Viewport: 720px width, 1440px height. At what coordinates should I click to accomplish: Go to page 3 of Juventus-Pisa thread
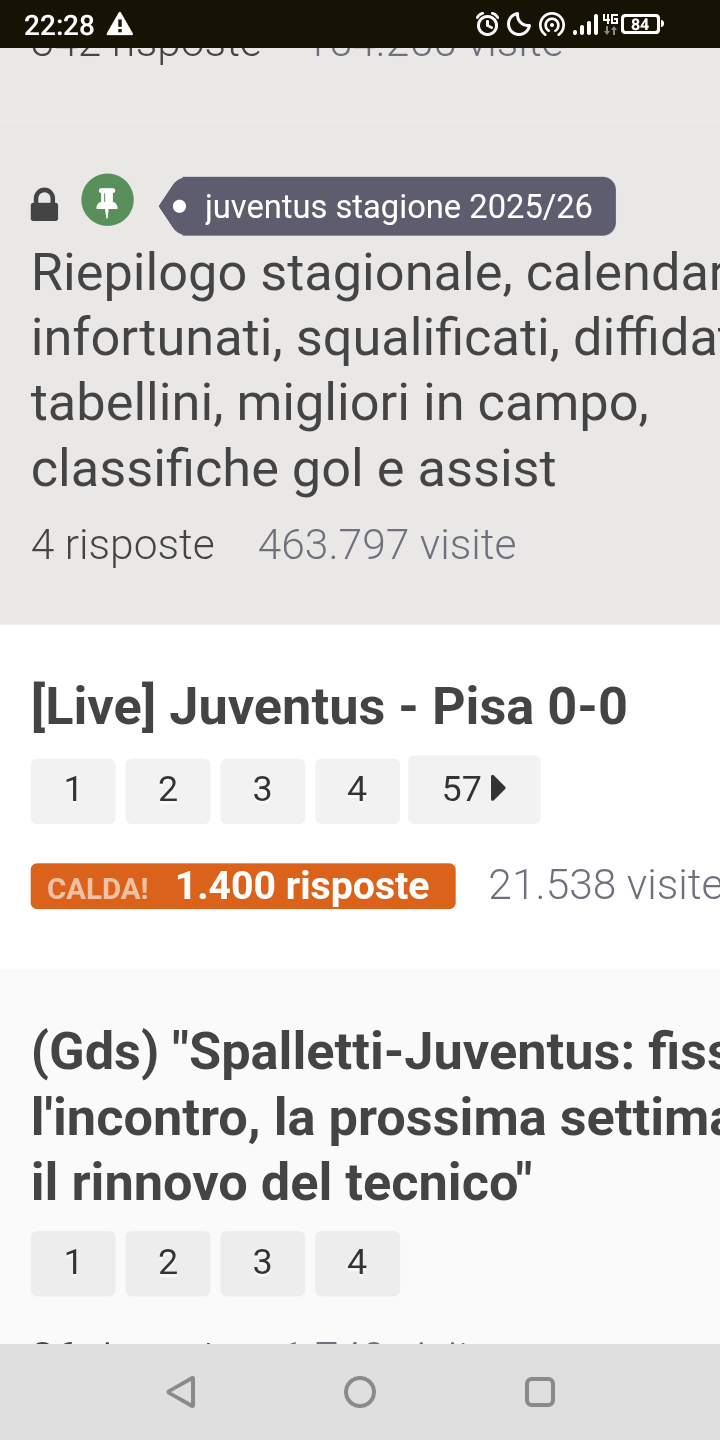(262, 790)
